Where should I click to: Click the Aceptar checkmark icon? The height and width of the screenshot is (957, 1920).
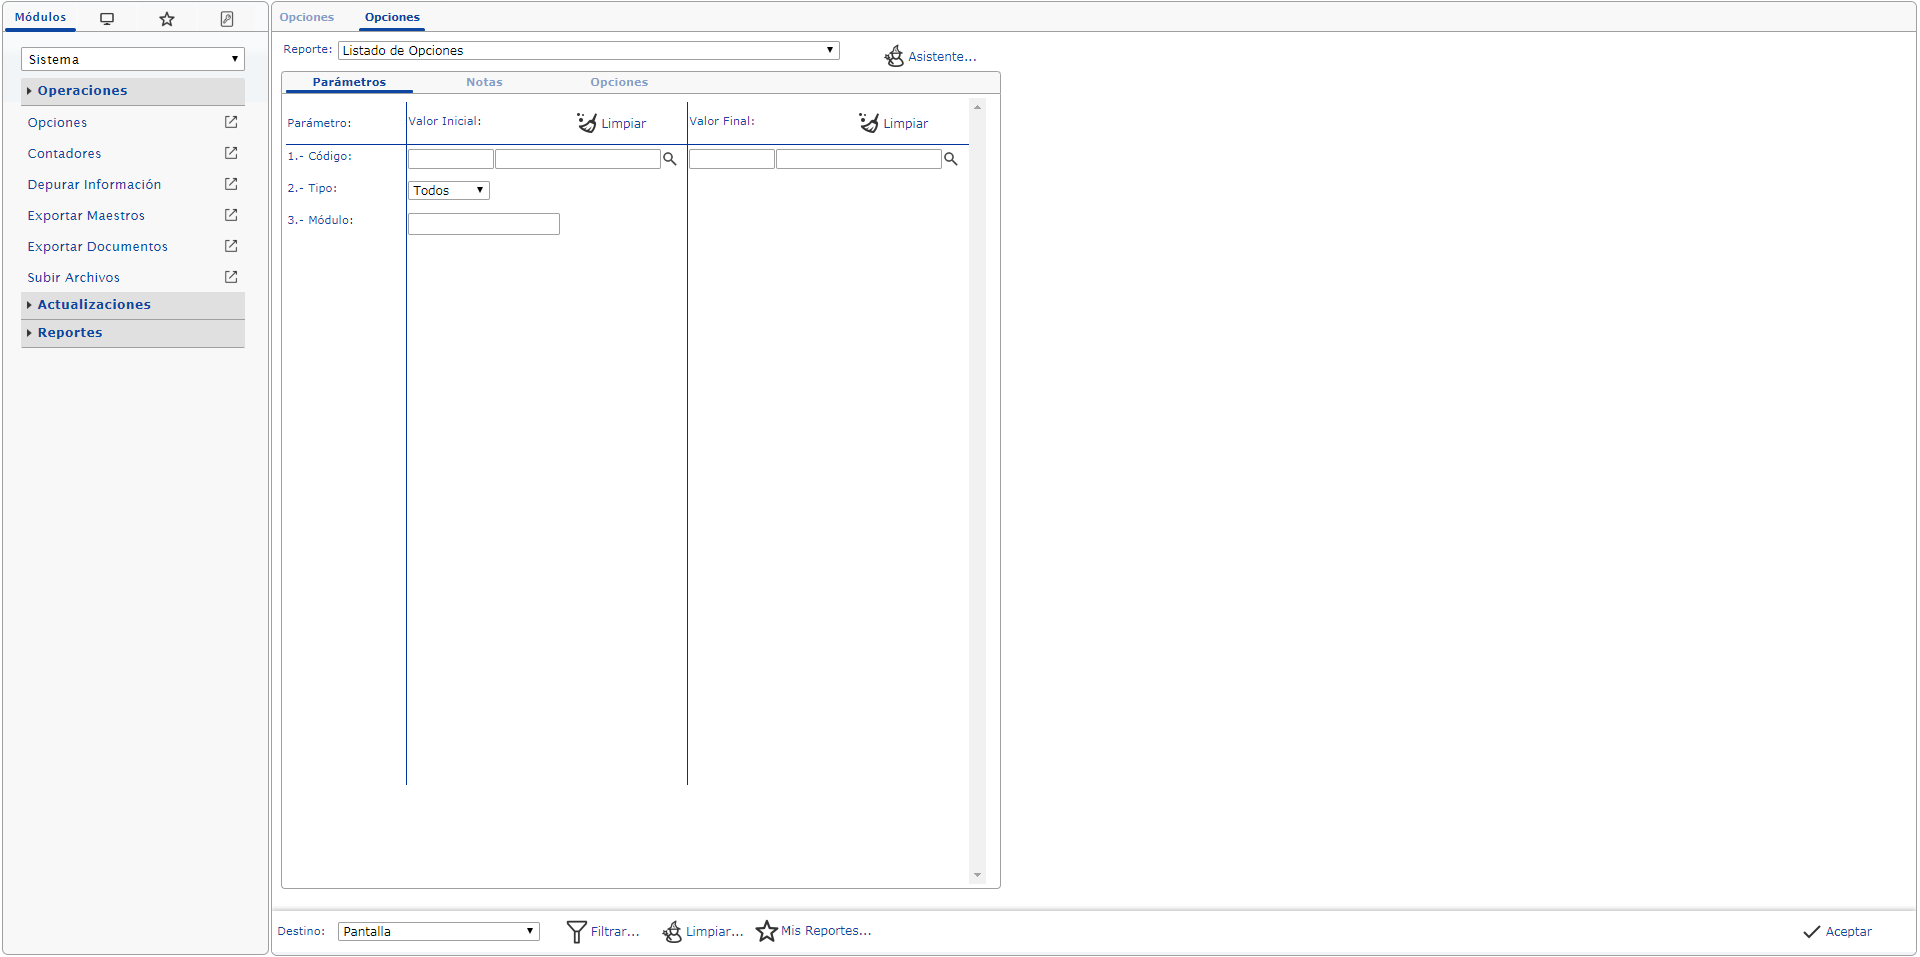(x=1812, y=932)
